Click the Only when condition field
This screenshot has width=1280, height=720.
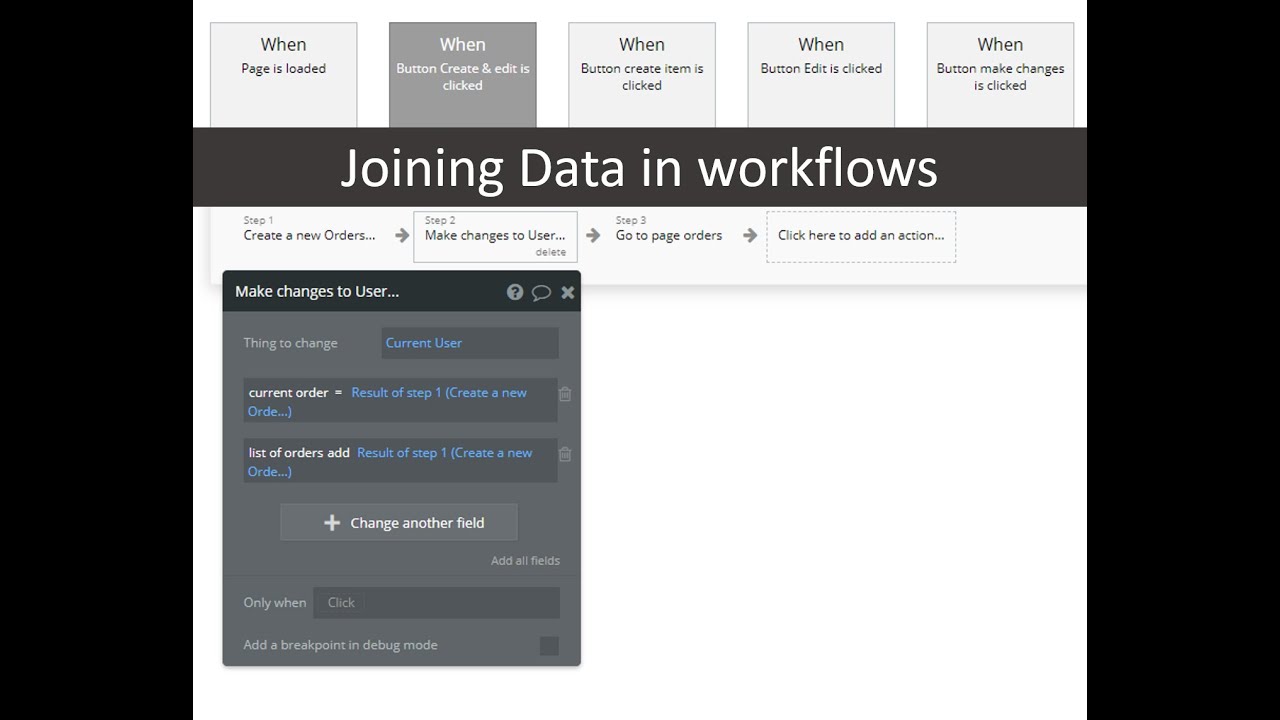click(x=437, y=603)
